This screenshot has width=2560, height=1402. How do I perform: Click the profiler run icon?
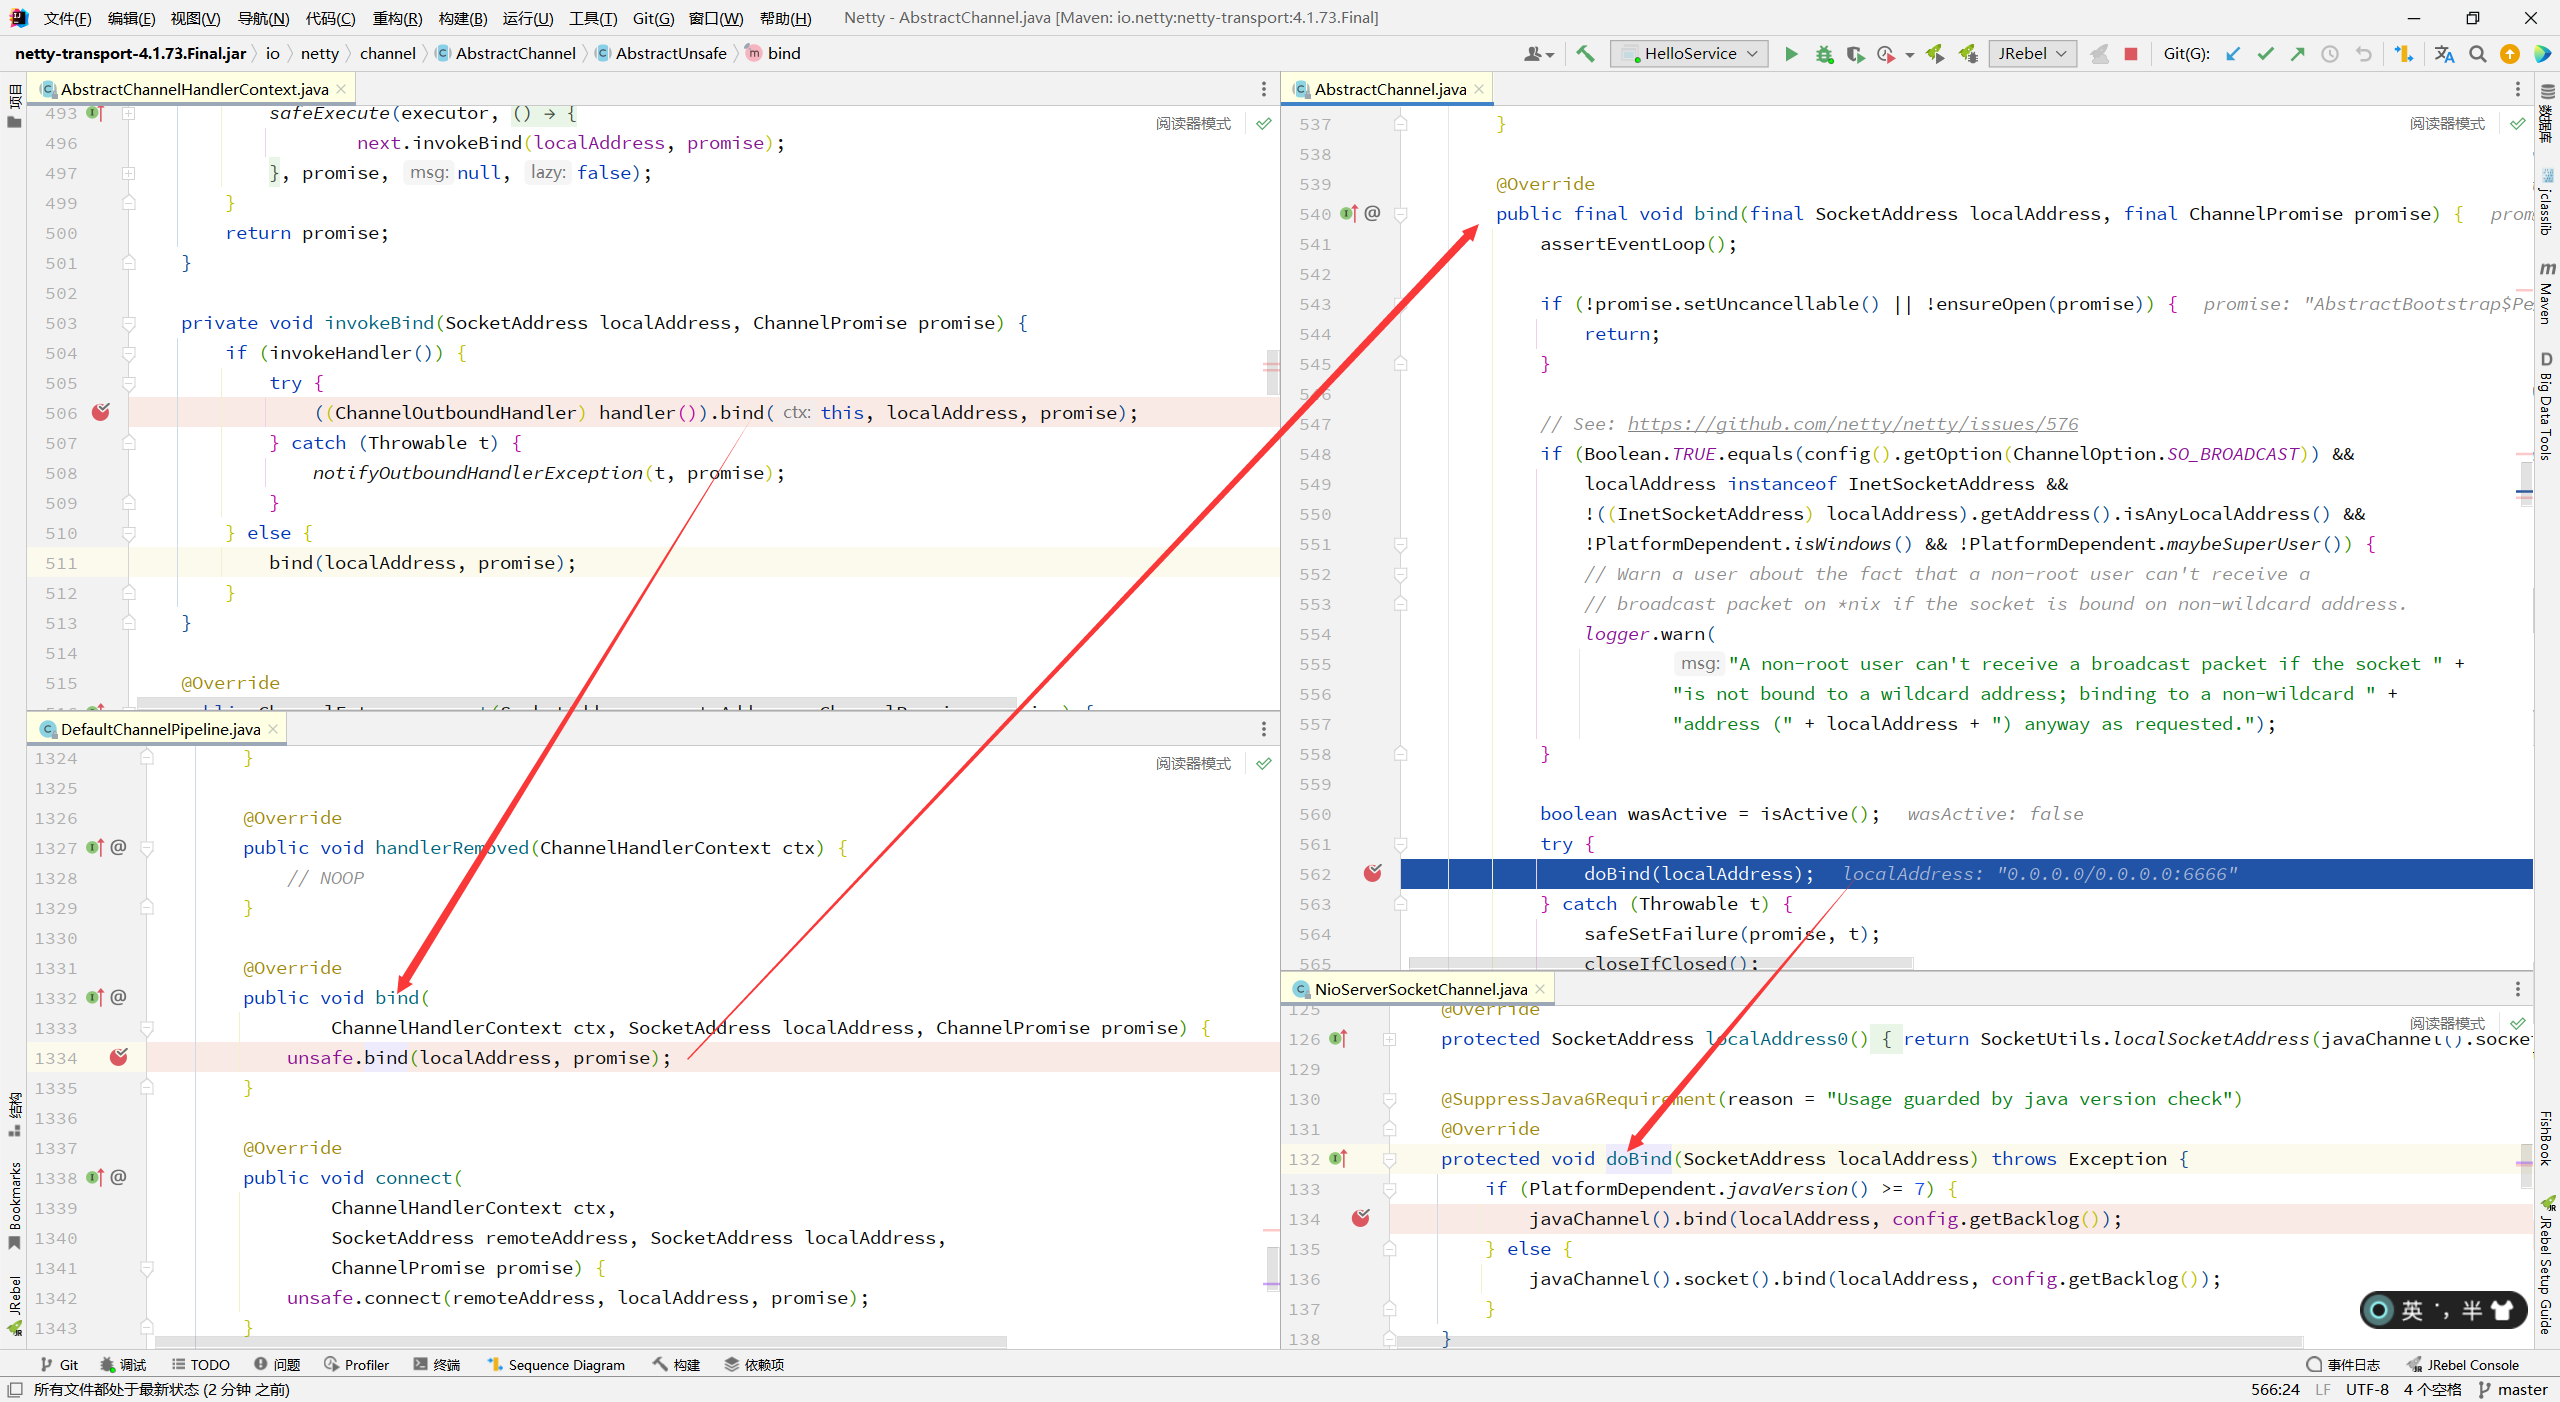click(x=1886, y=54)
